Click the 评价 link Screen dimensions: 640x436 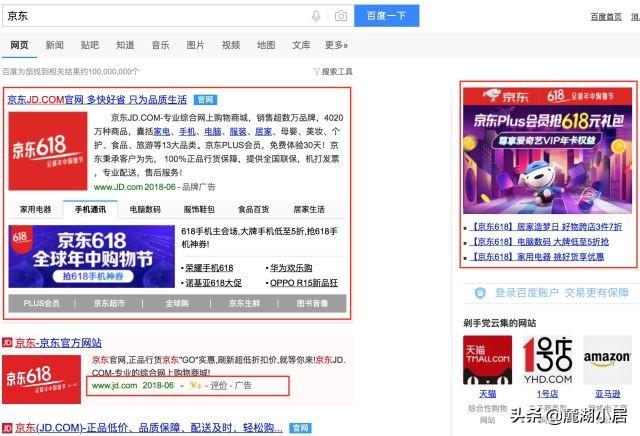pos(219,385)
